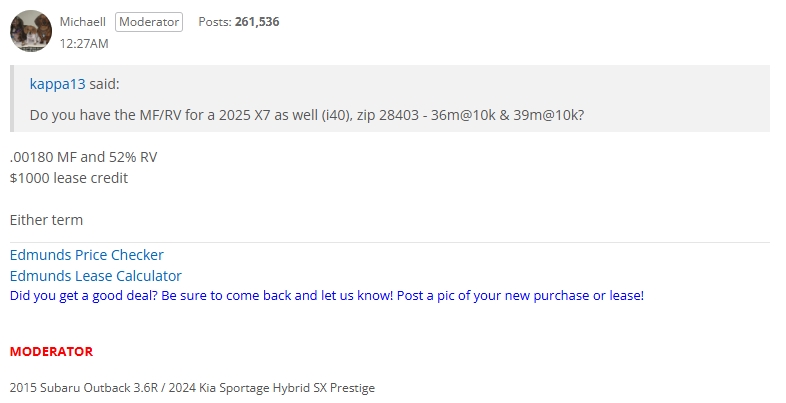
Task: Open the Edmunds Price Checker link
Action: 87,255
